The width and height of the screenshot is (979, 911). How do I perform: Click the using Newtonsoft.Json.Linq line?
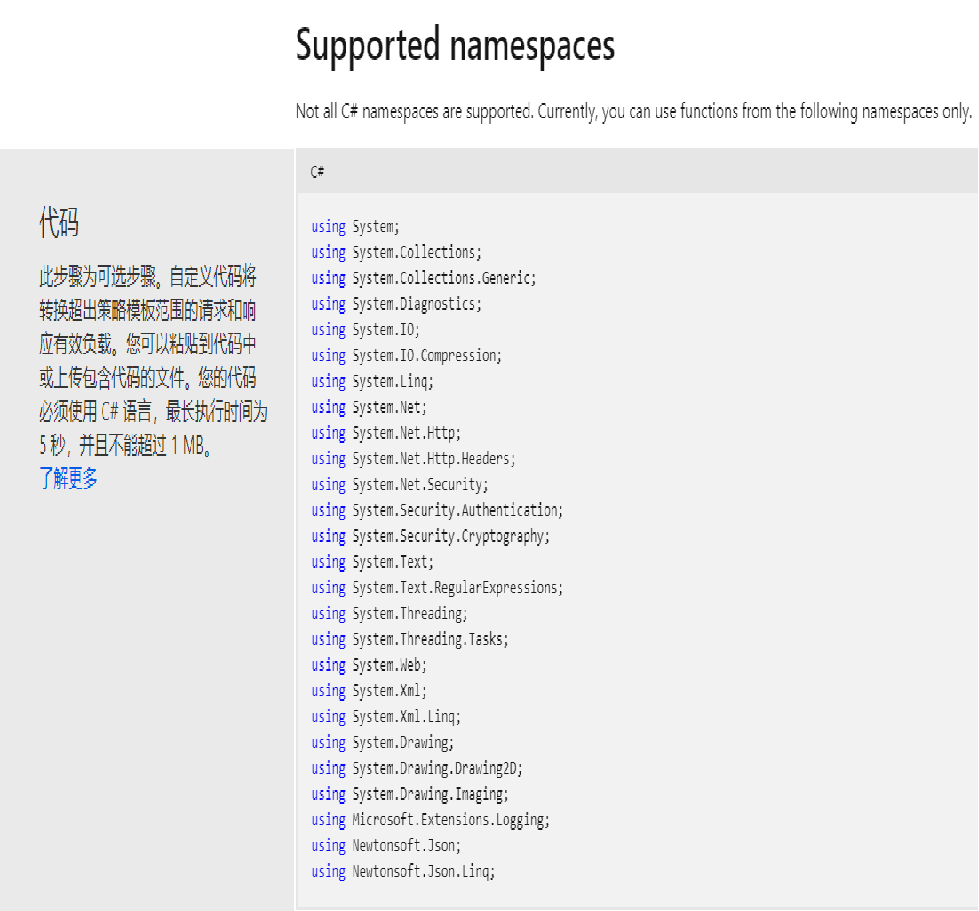pyautogui.click(x=403, y=871)
